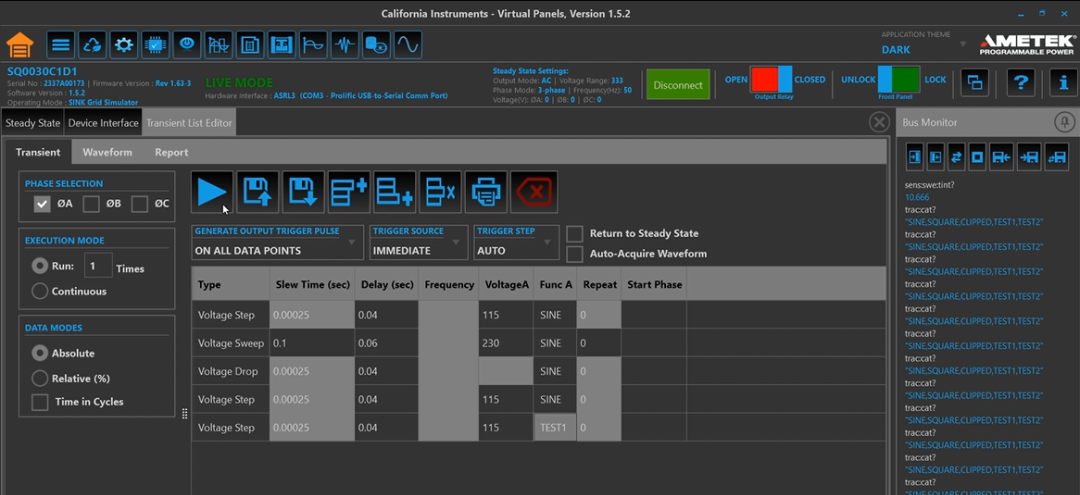Click the sine wave icon in the top toolbar

click(x=407, y=45)
